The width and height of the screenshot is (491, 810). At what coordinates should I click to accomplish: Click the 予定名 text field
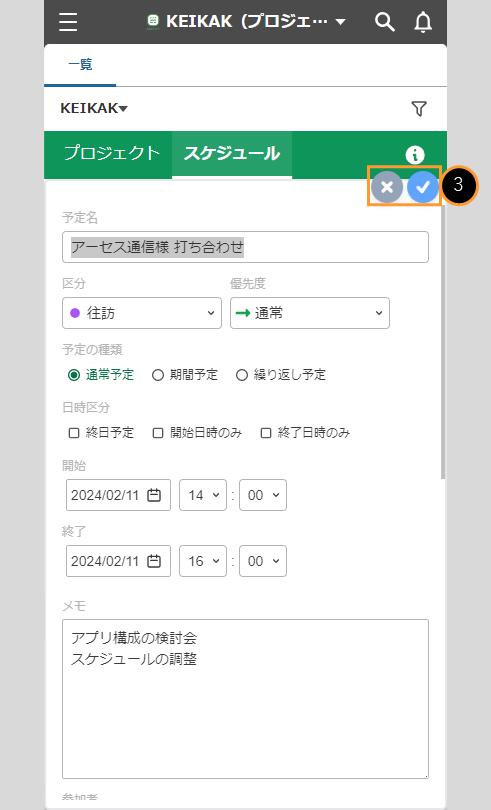click(x=245, y=247)
